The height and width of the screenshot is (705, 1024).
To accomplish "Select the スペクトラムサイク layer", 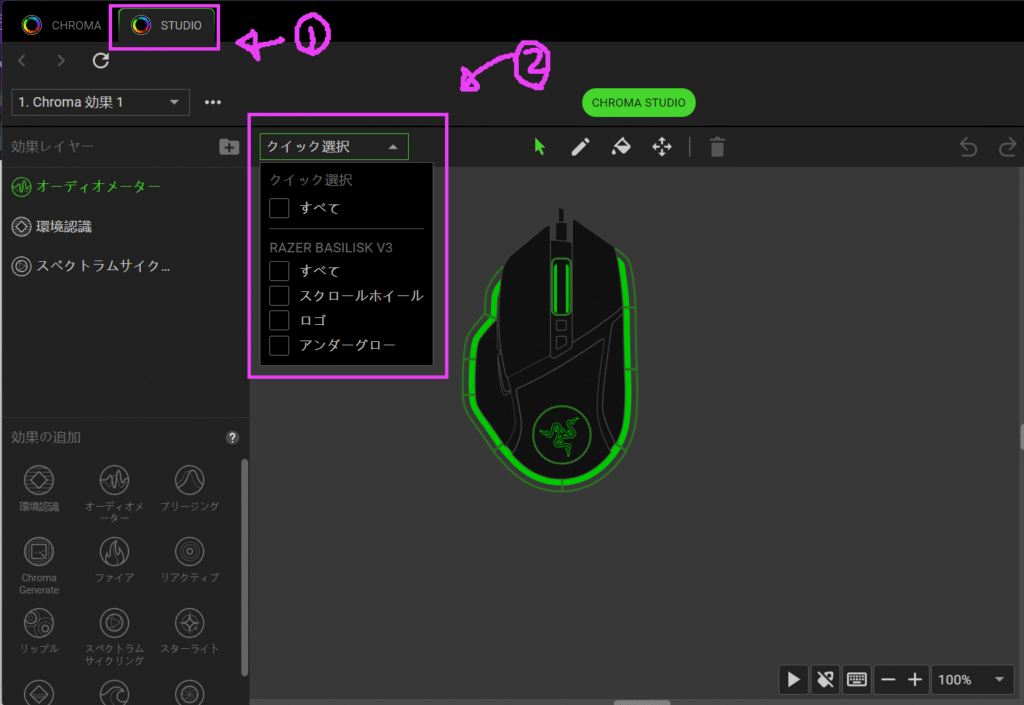I will pyautogui.click(x=91, y=266).
